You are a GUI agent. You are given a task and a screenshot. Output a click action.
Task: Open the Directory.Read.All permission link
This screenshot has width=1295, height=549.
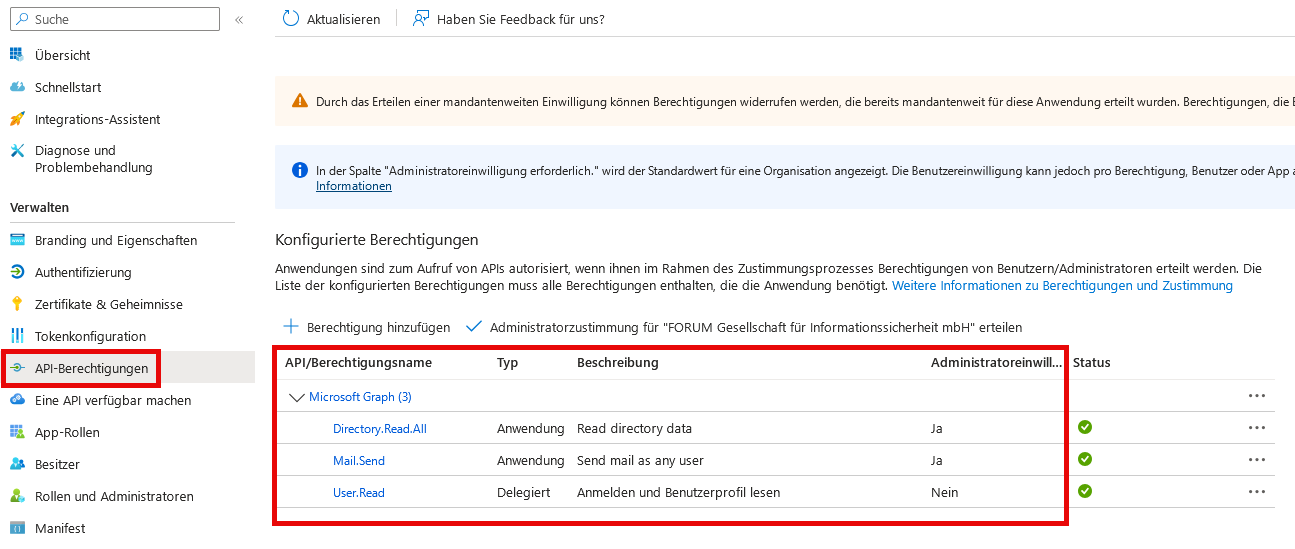379,428
